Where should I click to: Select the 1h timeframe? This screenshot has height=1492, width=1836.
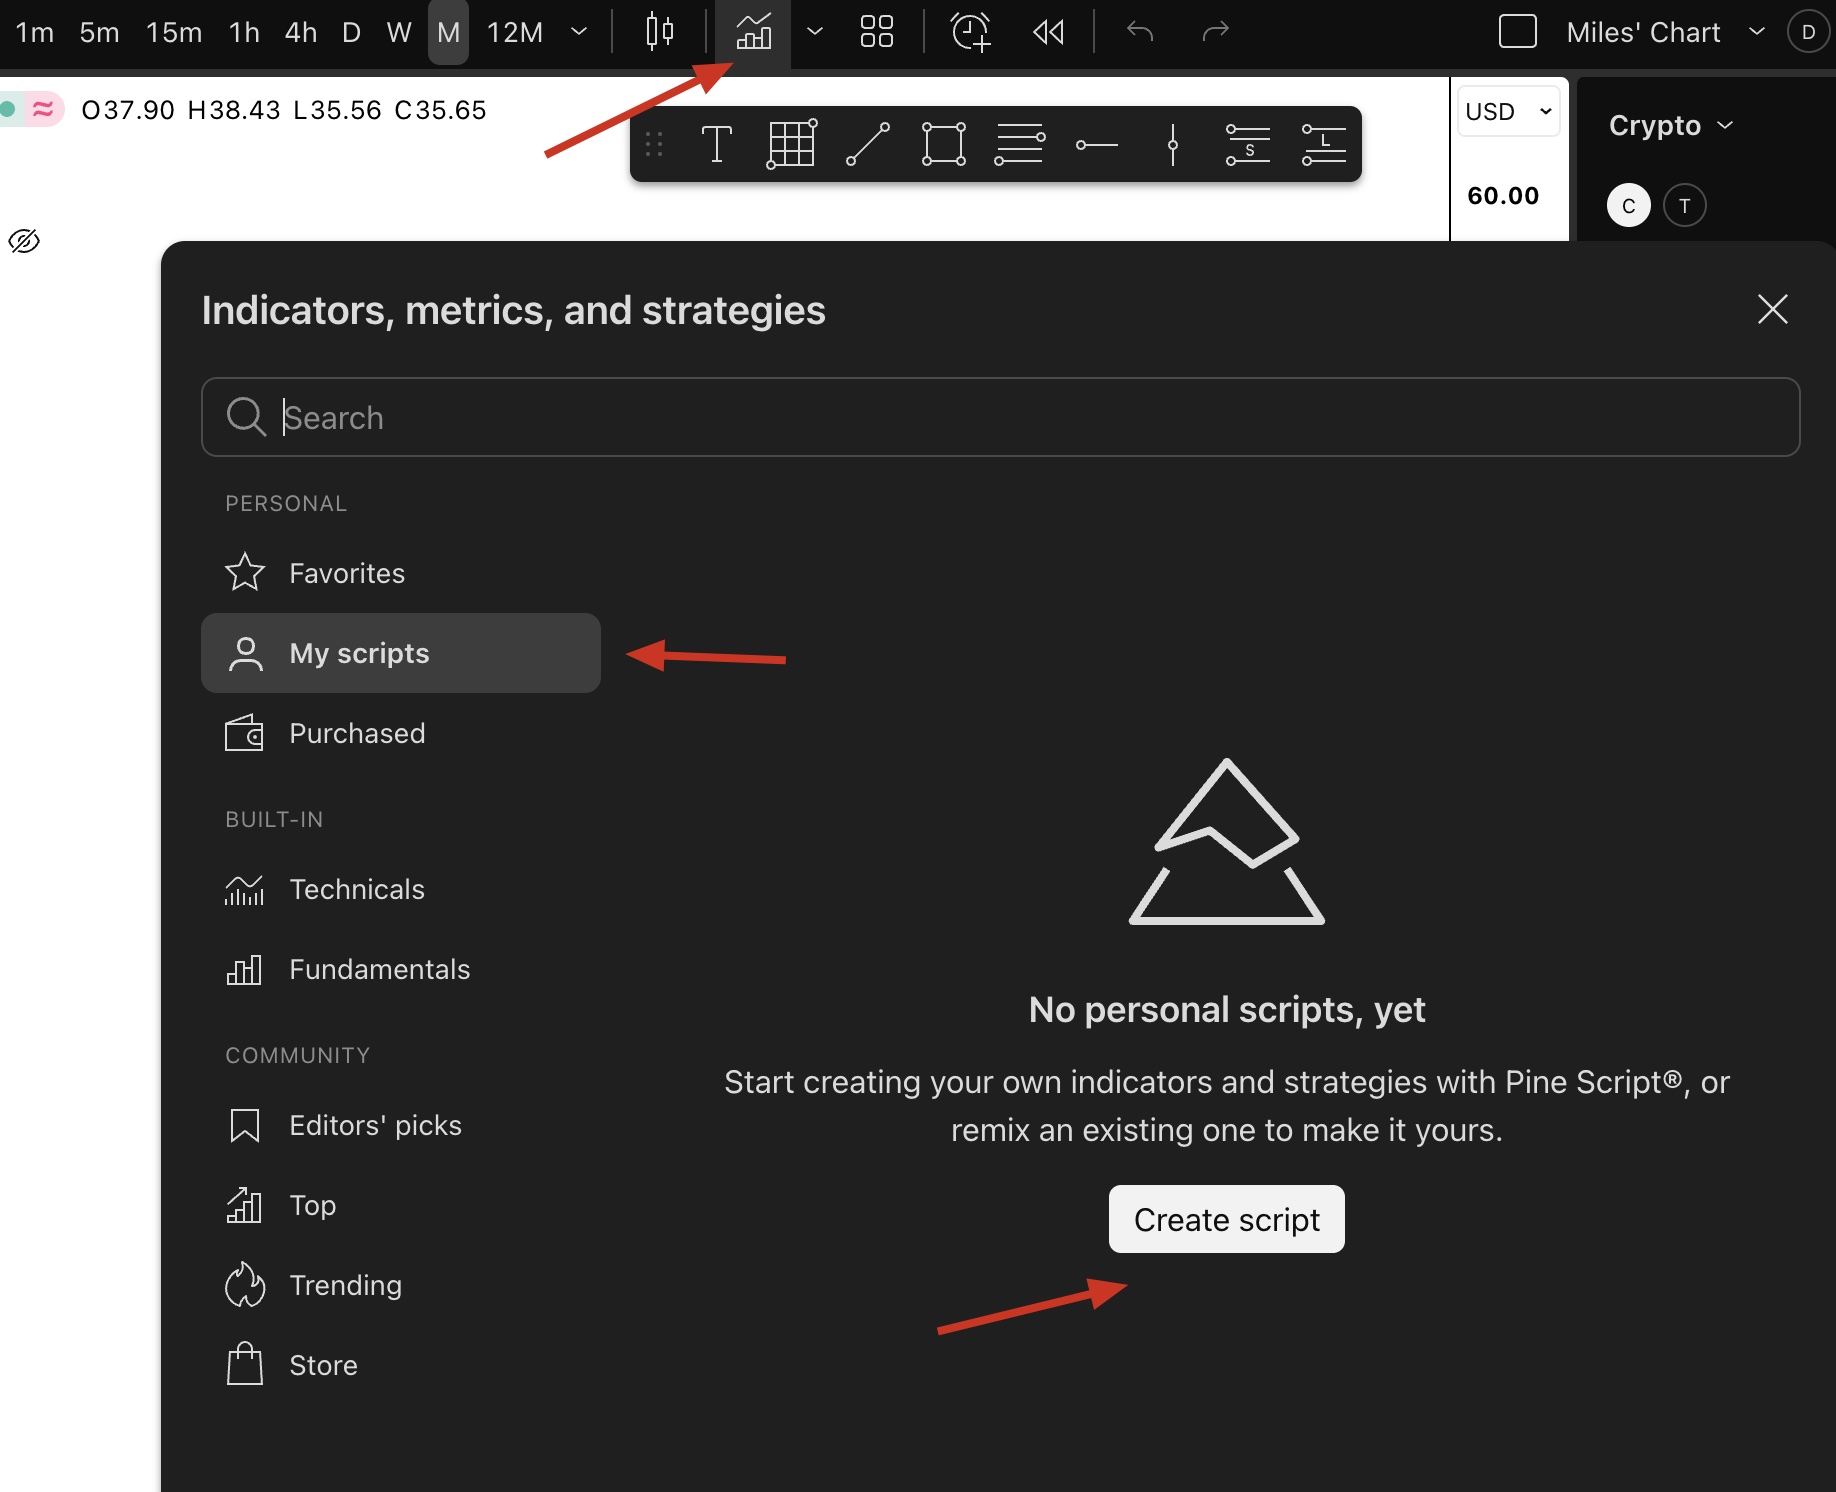click(244, 32)
